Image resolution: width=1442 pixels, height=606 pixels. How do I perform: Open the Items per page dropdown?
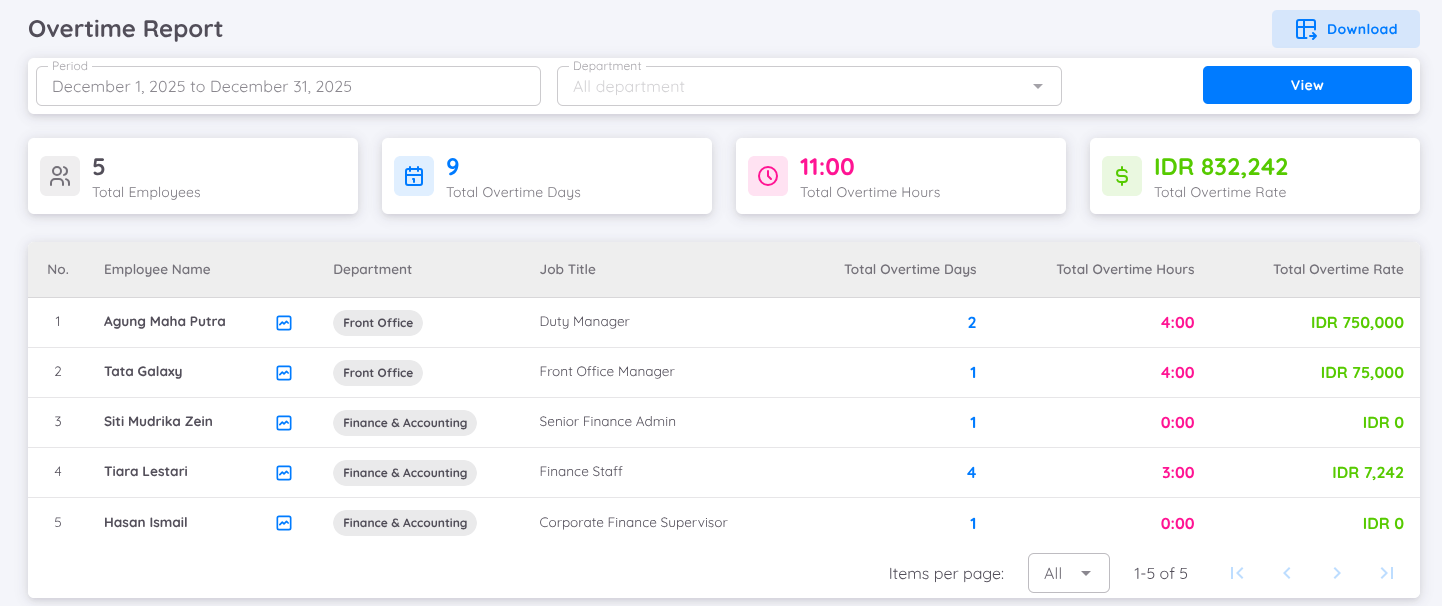click(x=1068, y=573)
